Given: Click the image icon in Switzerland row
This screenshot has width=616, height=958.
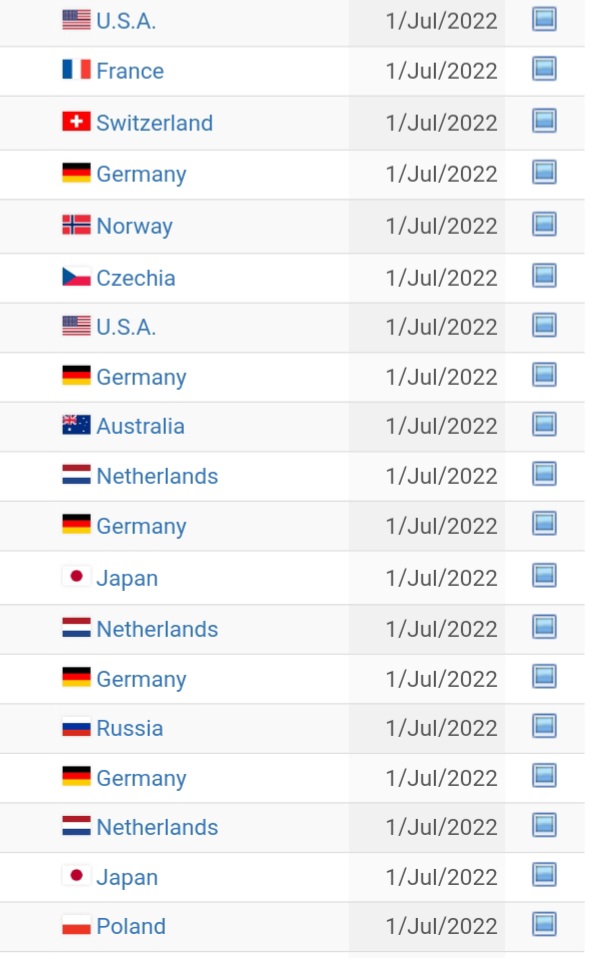Looking at the screenshot, I should 544,121.
